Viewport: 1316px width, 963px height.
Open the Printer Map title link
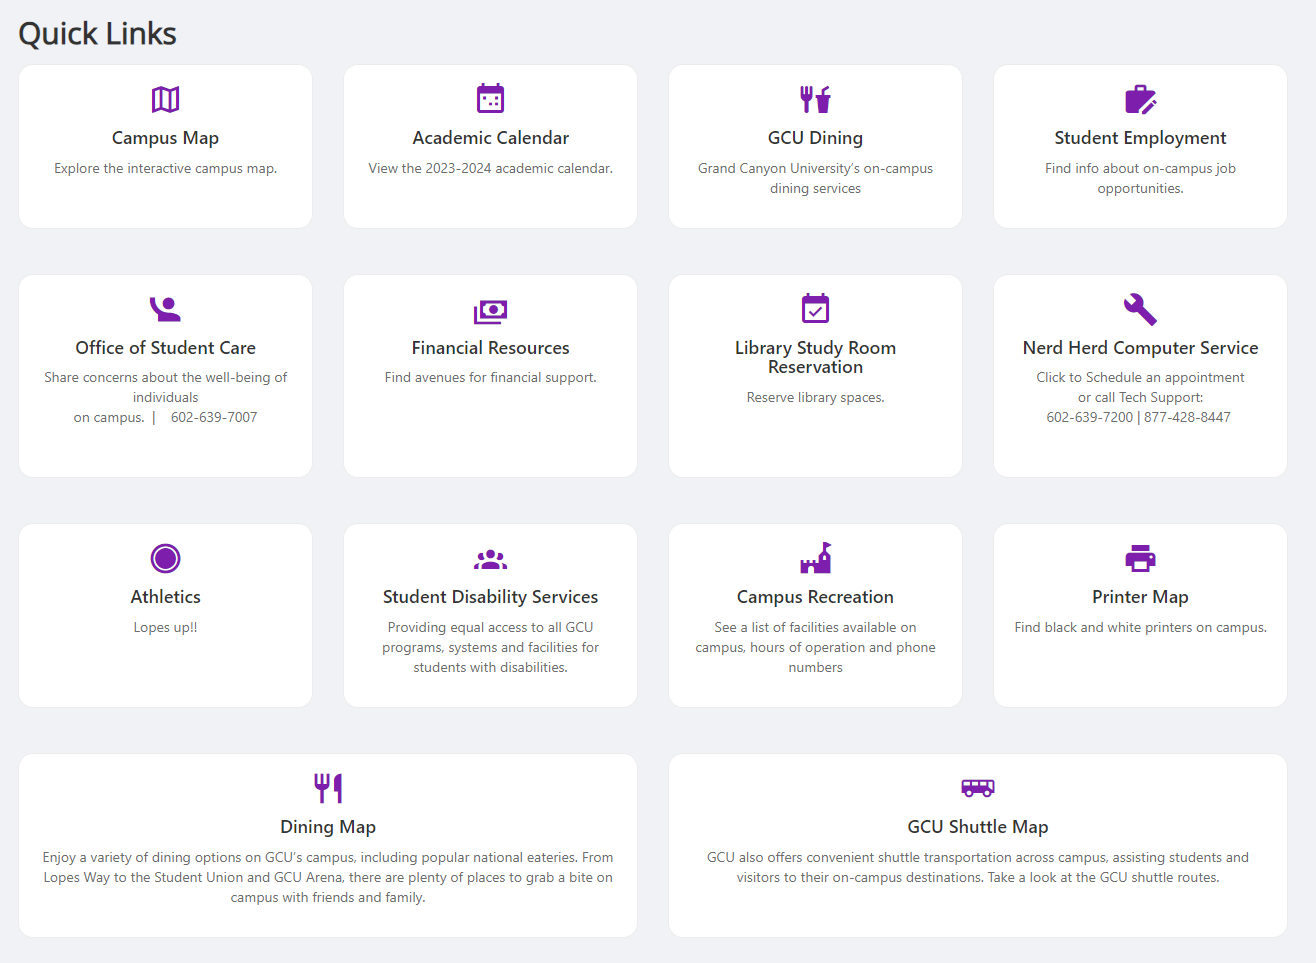pos(1140,597)
